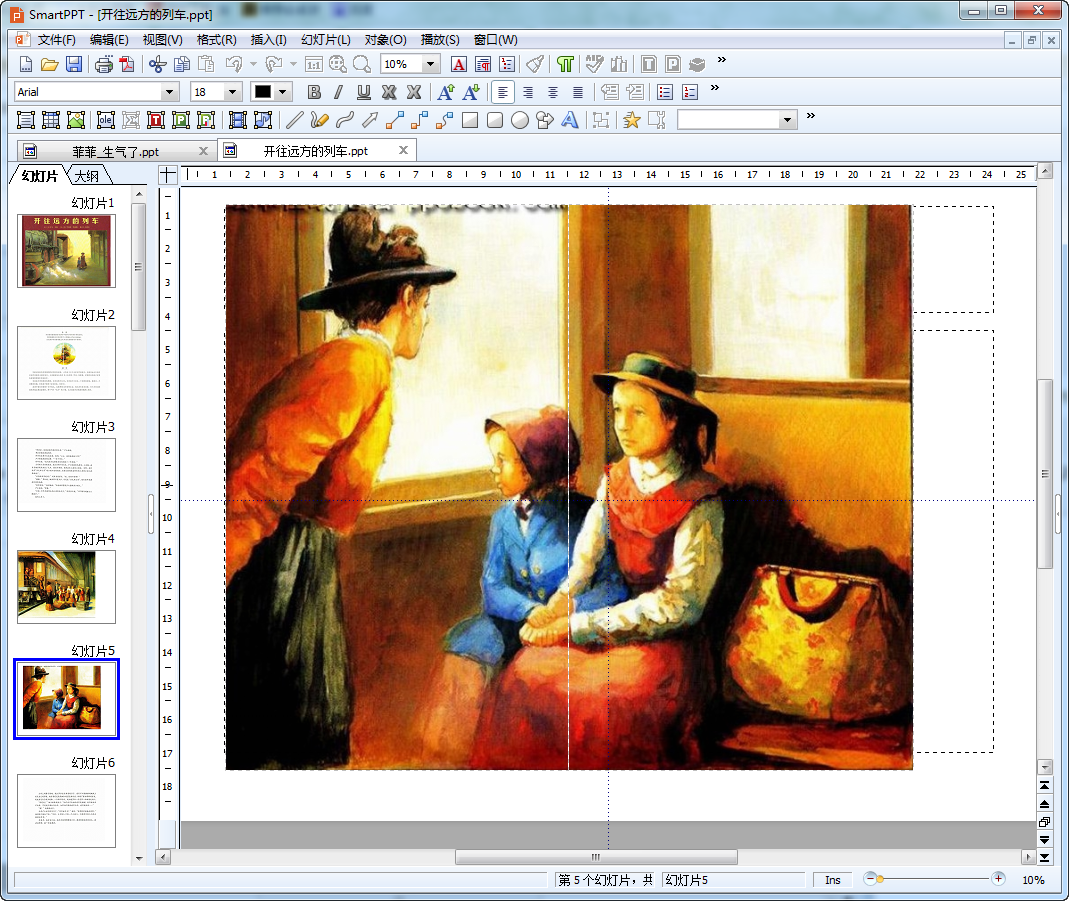Open the 10% zoom level dropdown
Viewport: 1069px width, 901px height.
click(x=430, y=64)
